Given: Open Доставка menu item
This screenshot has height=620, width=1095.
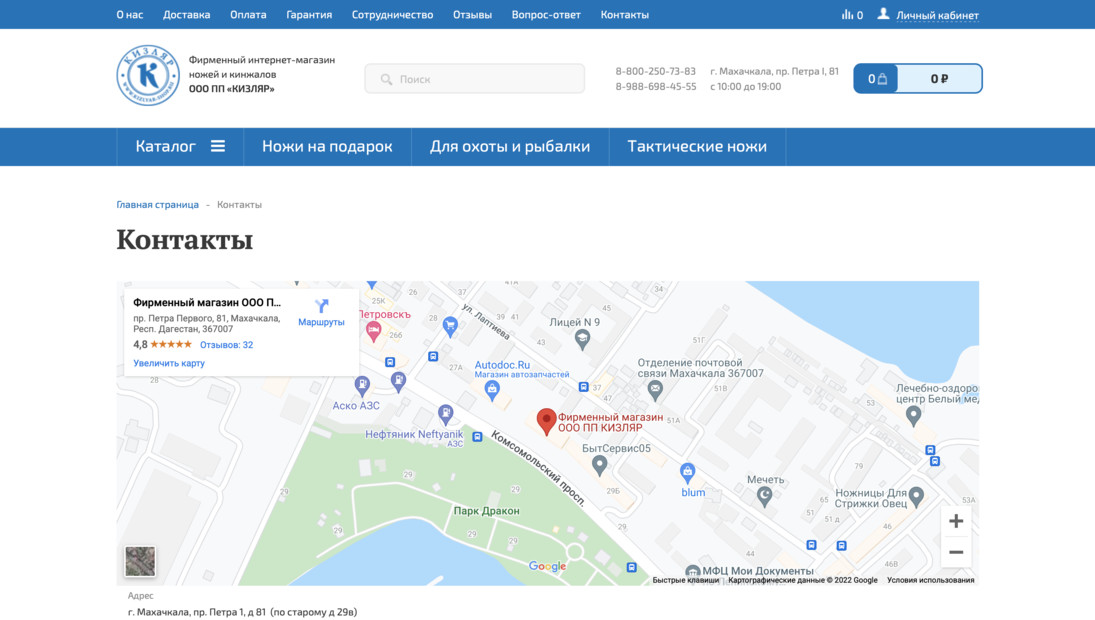Looking at the screenshot, I should (x=186, y=15).
